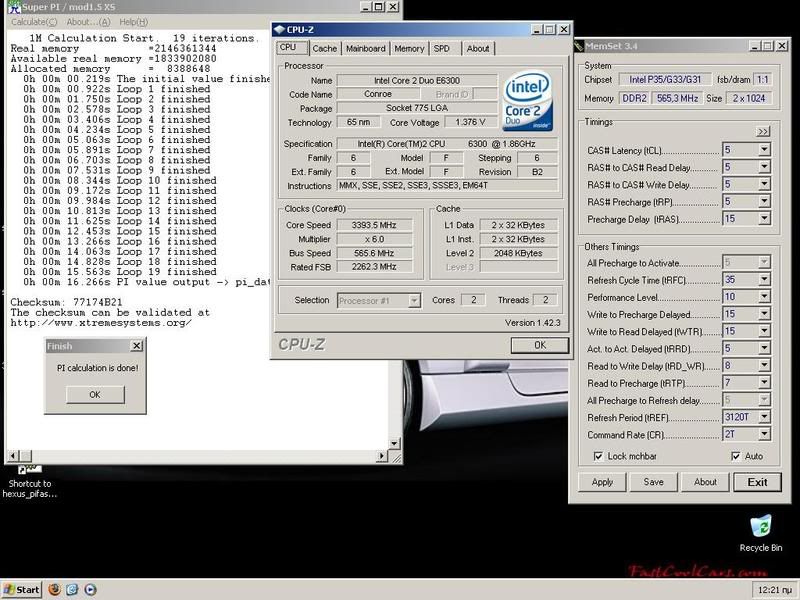The width and height of the screenshot is (800, 600).
Task: Click the Super PI title bar icon
Action: [x=14, y=7]
